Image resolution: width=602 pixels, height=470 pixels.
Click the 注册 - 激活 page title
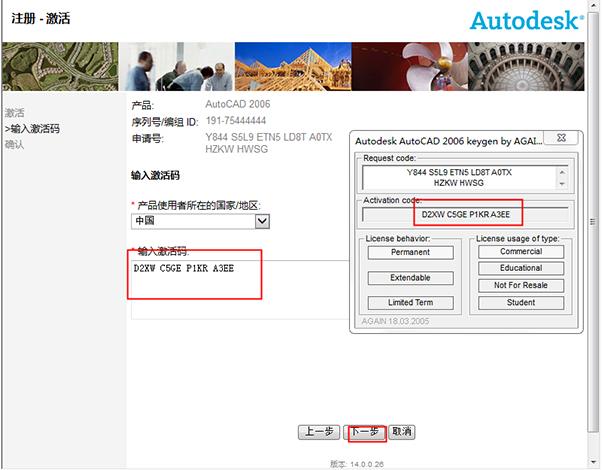point(41,18)
